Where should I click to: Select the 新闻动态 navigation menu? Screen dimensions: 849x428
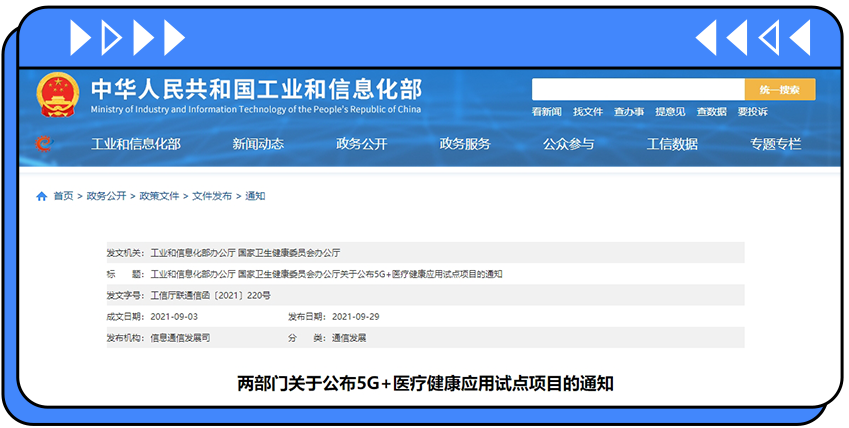(x=258, y=144)
